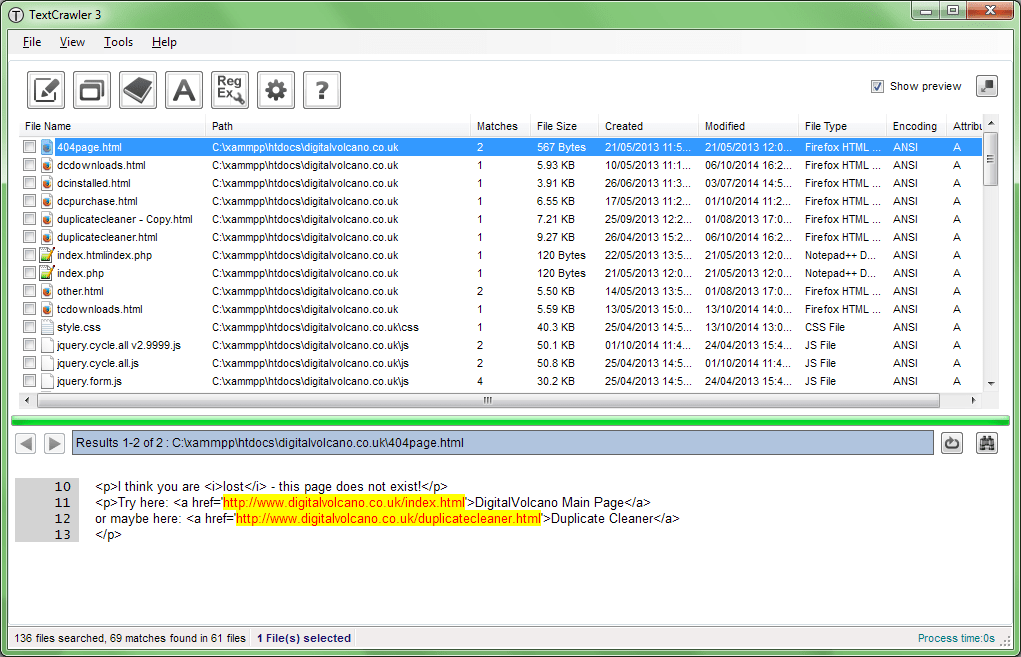
Task: Open the View menu
Action: pos(72,42)
